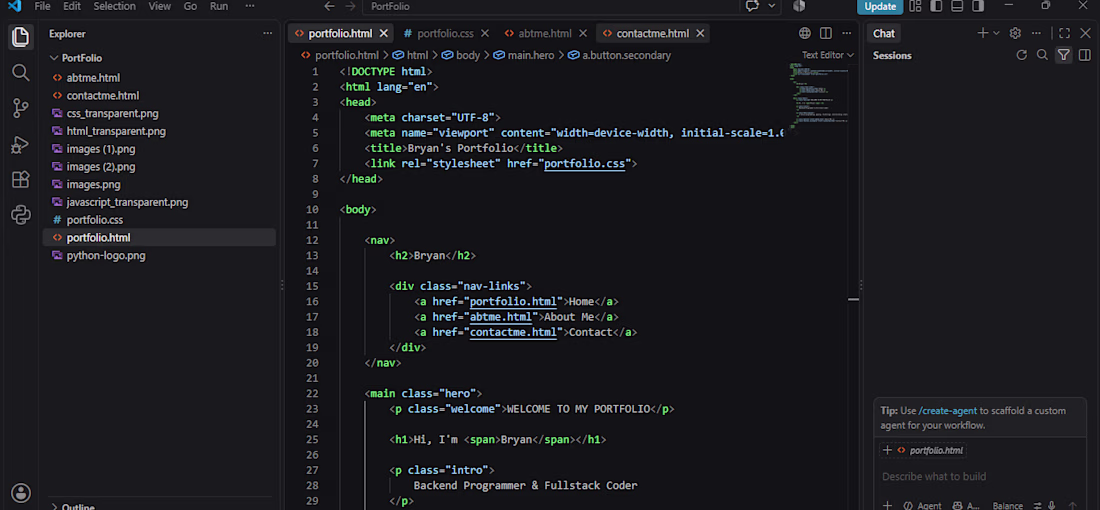
Task: Open contactme.html in the Explorer
Action: pyautogui.click(x=102, y=95)
